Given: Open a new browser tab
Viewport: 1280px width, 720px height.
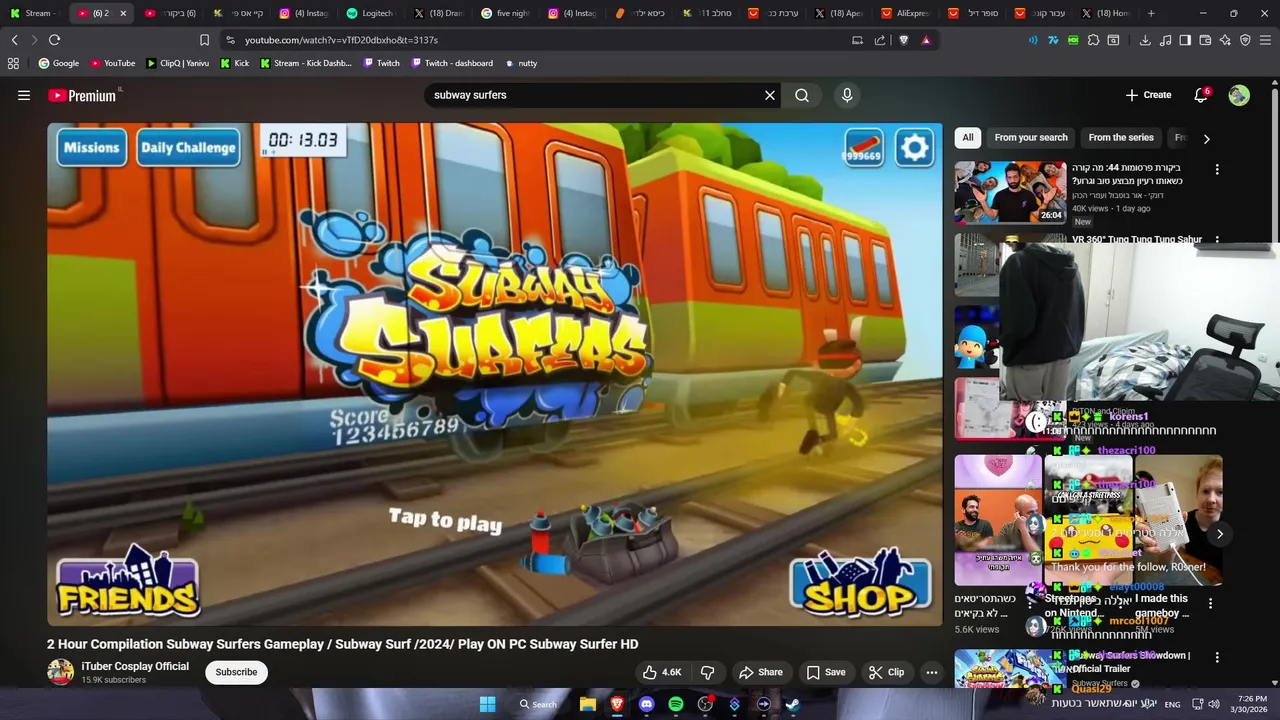Looking at the screenshot, I should point(1151,13).
